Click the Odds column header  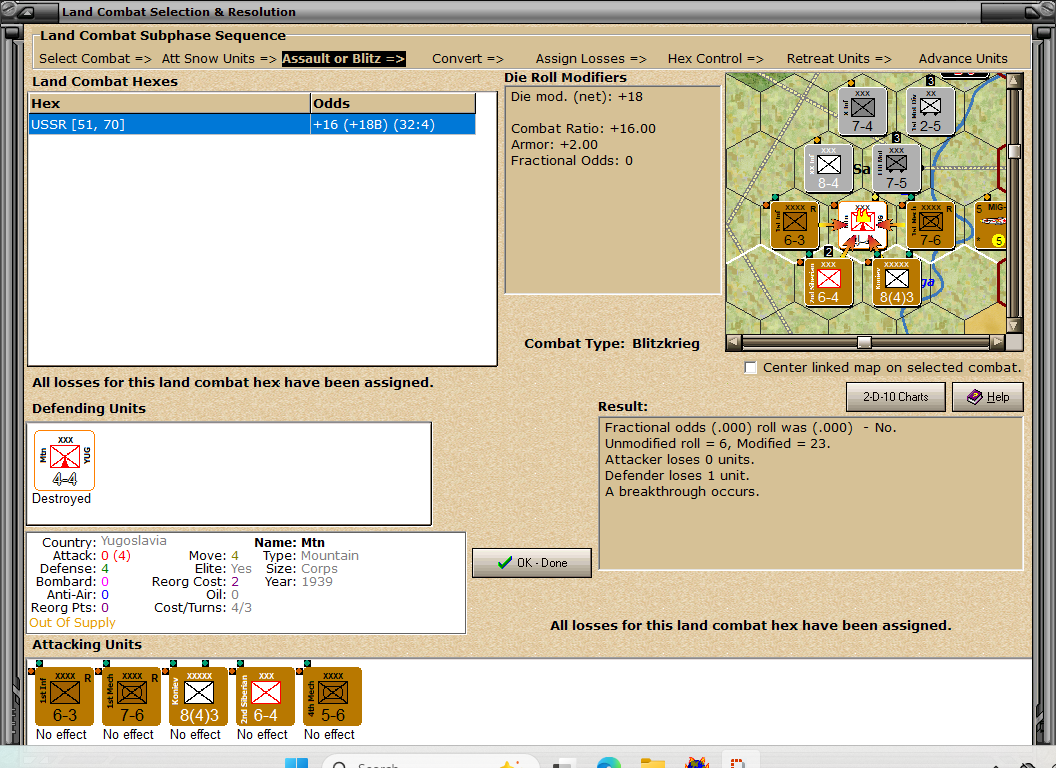tap(393, 104)
